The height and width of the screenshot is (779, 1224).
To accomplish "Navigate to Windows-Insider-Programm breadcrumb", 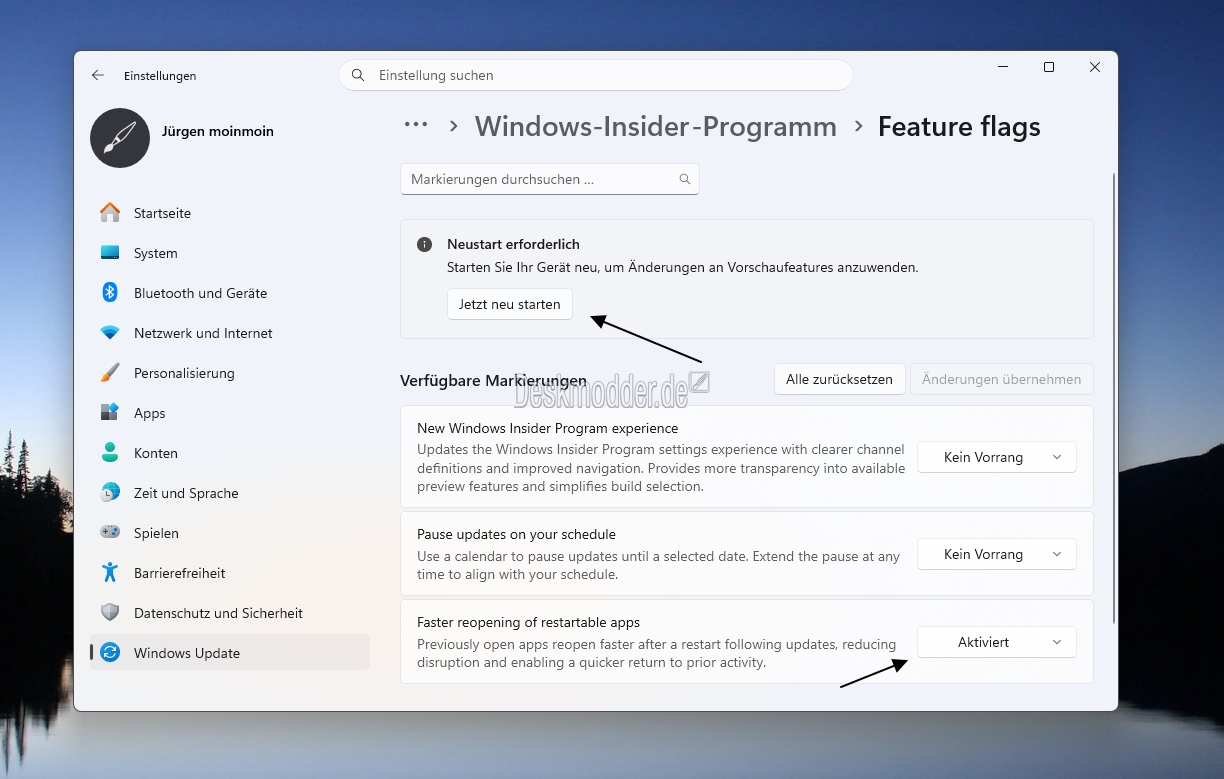I will [655, 127].
